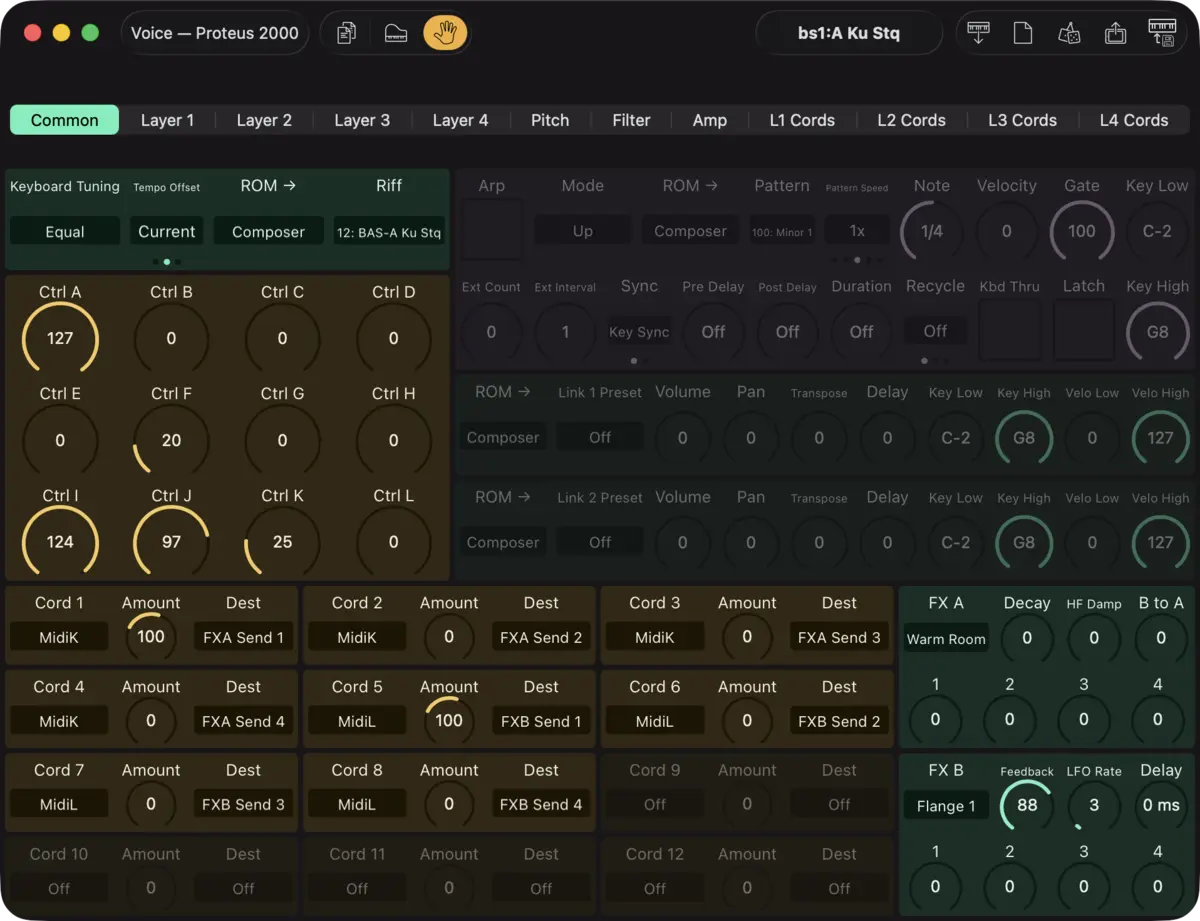Viewport: 1200px width, 921px height.
Task: Open the Link 1 Preset Off dropdown
Action: (600, 437)
